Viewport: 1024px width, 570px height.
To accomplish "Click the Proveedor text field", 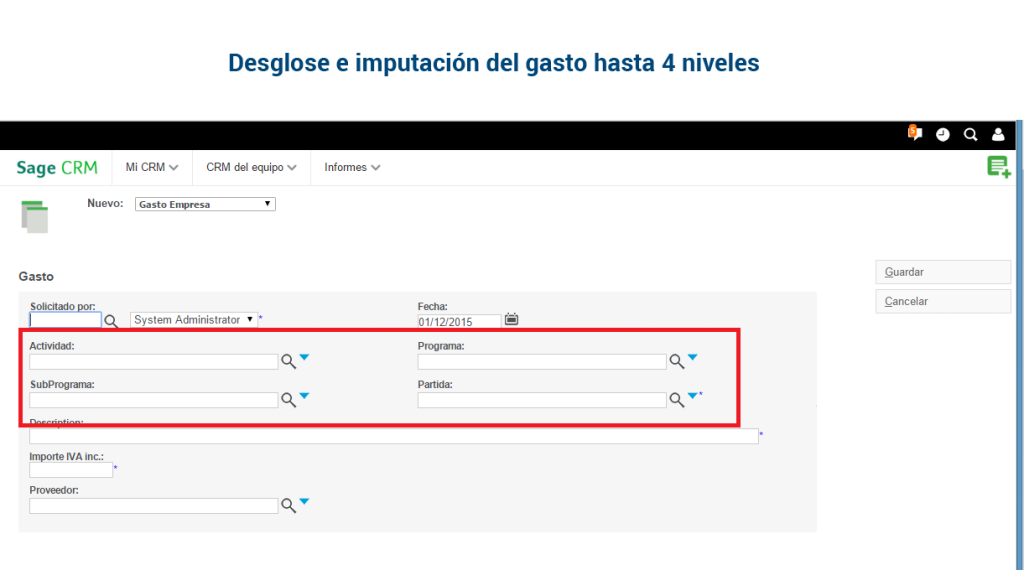I will pyautogui.click(x=153, y=506).
